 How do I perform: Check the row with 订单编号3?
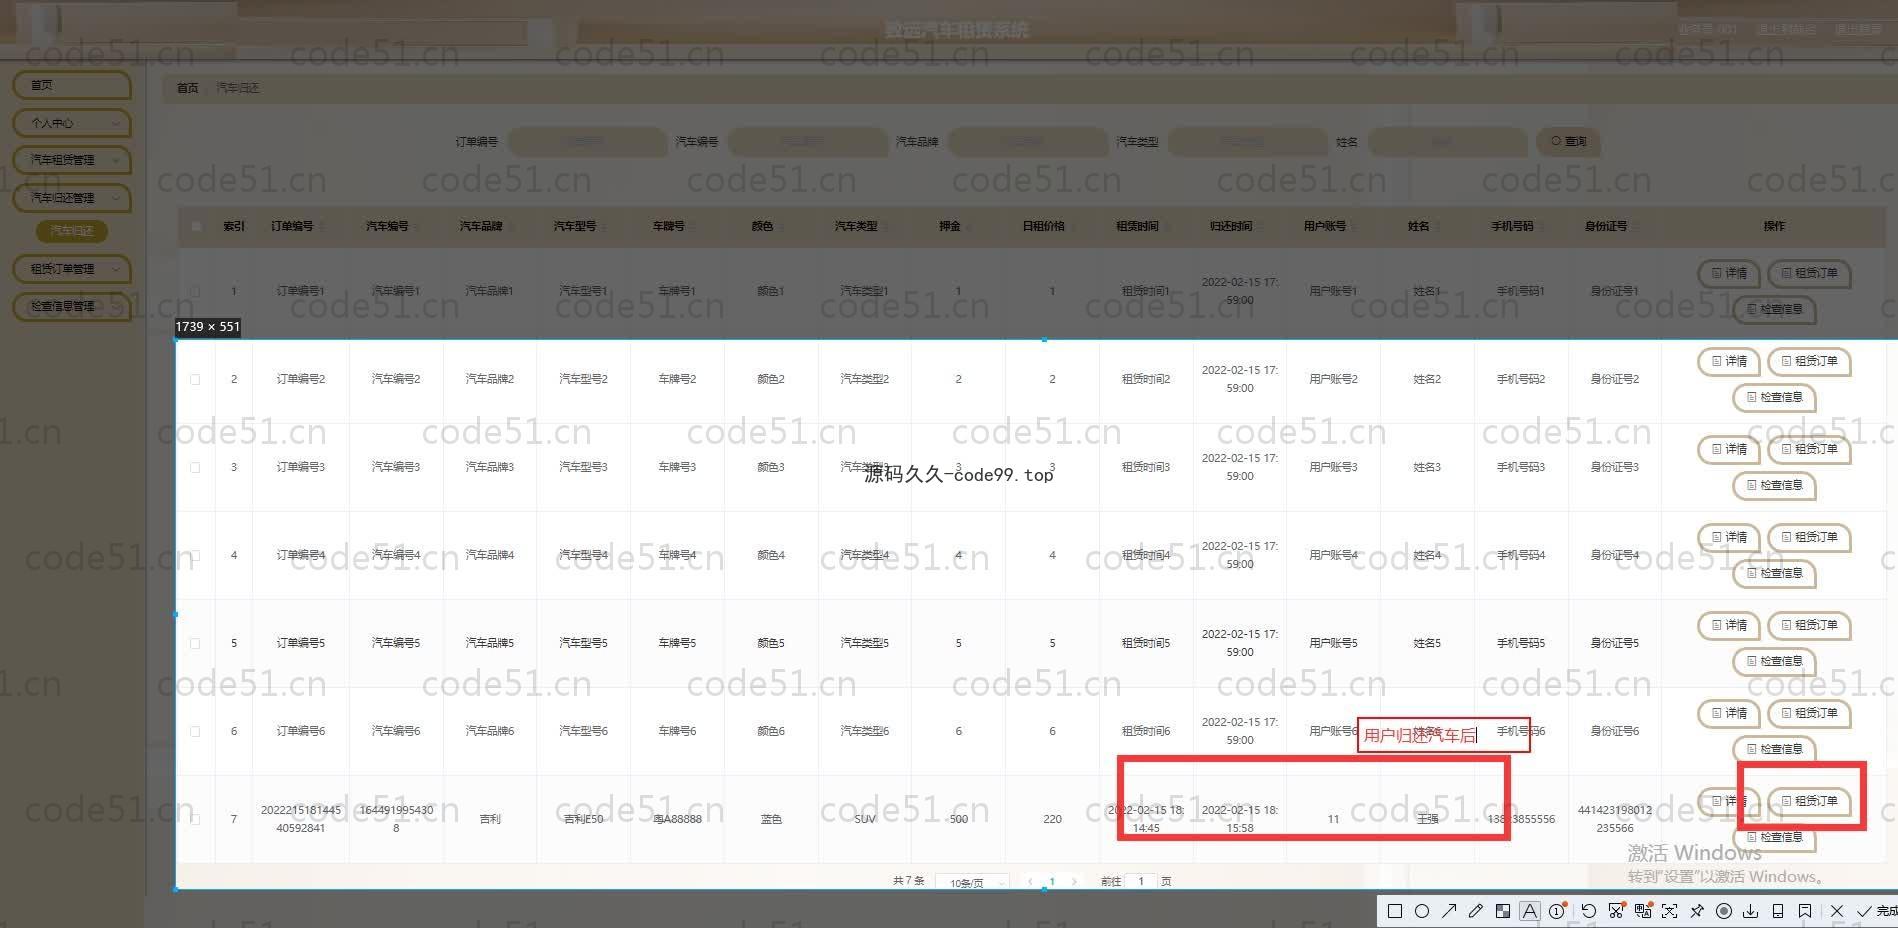(195, 467)
